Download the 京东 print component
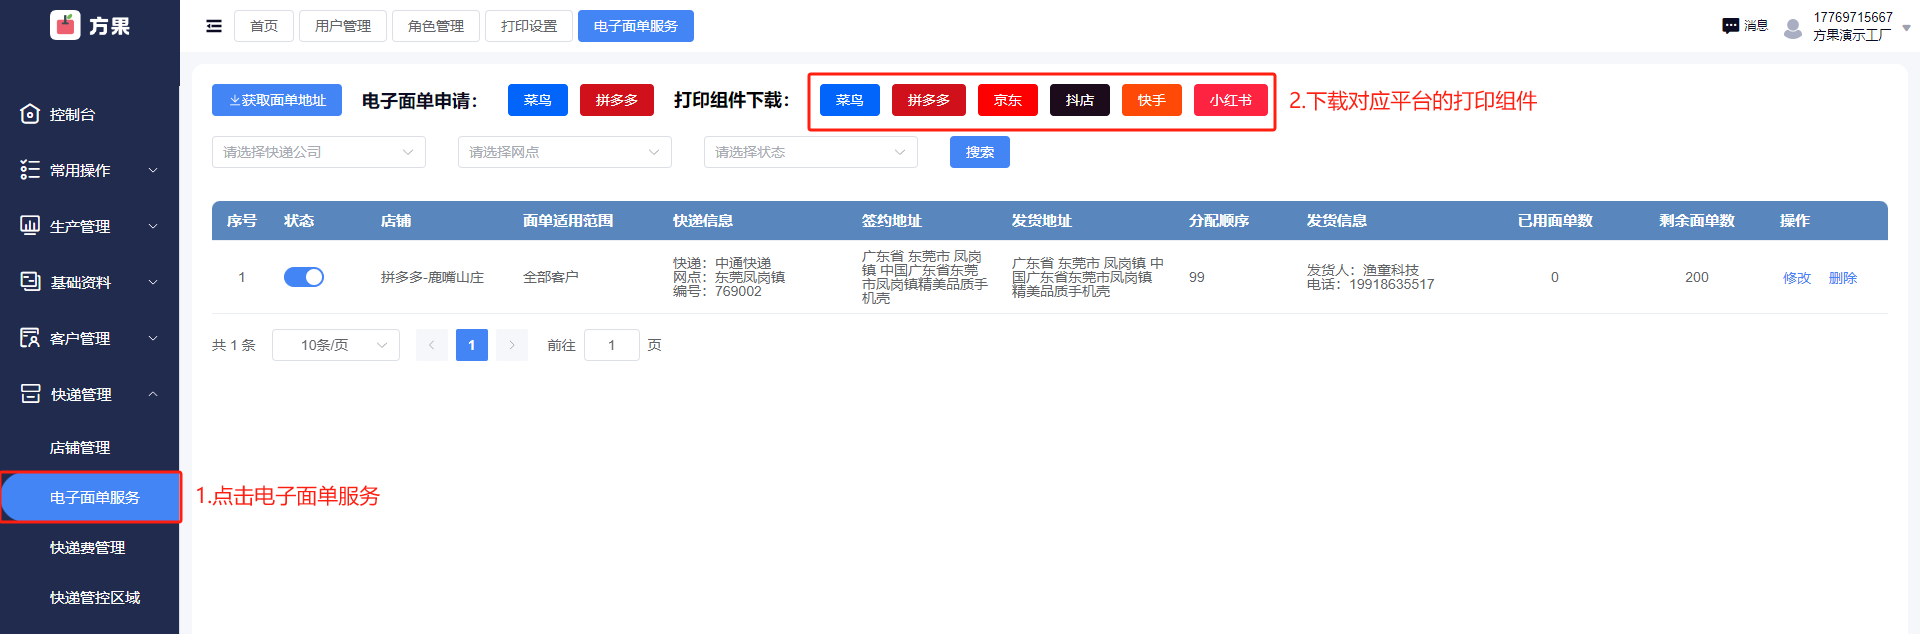Image resolution: width=1920 pixels, height=634 pixels. coord(1008,100)
